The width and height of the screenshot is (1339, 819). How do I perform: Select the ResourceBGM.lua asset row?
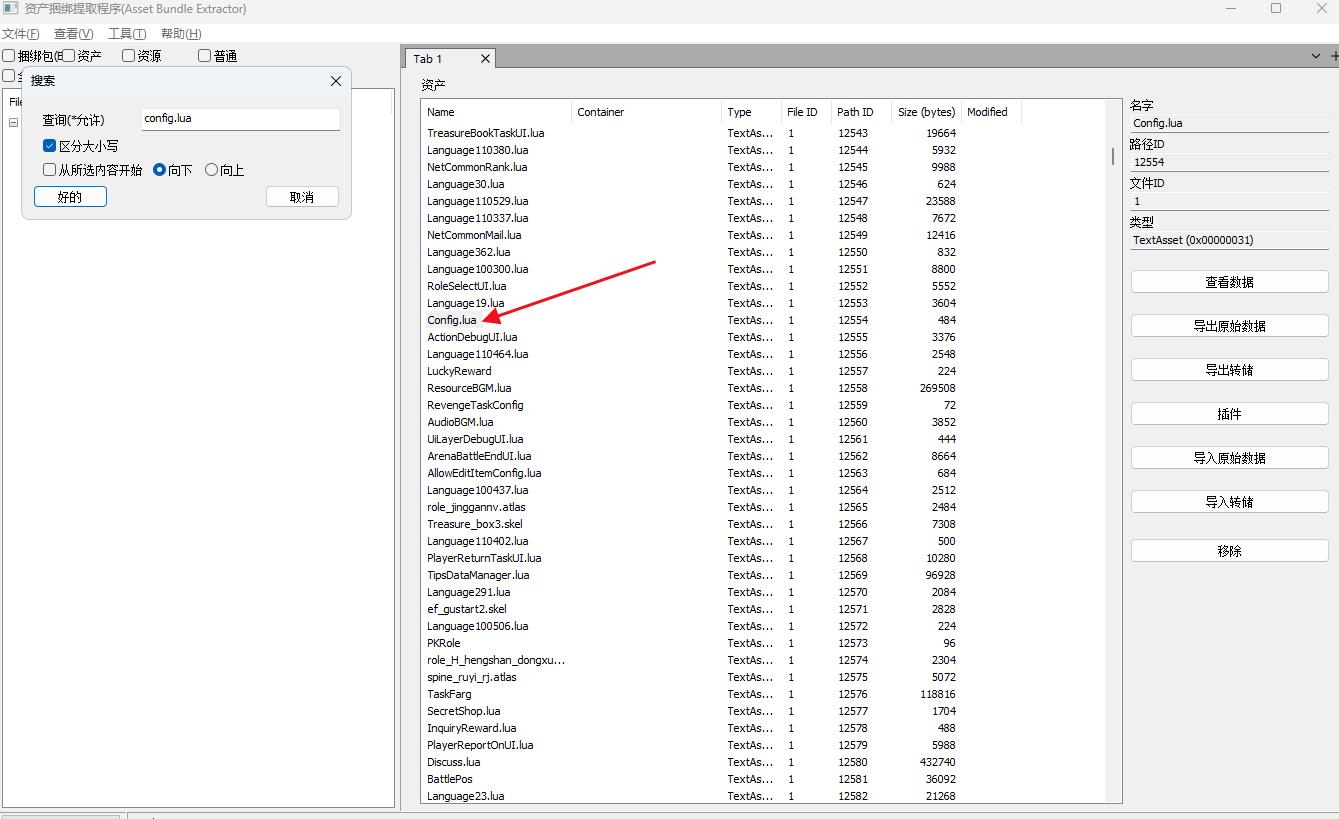(691, 388)
